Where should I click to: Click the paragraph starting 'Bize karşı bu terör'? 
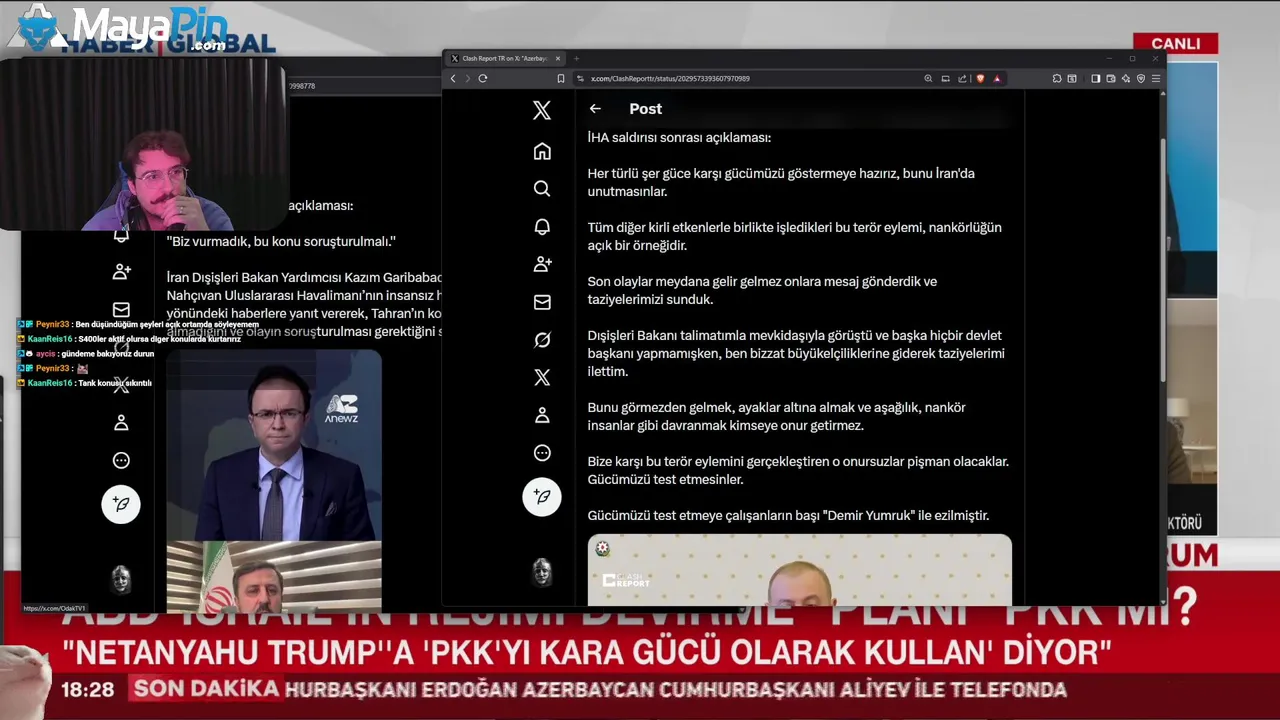click(798, 470)
